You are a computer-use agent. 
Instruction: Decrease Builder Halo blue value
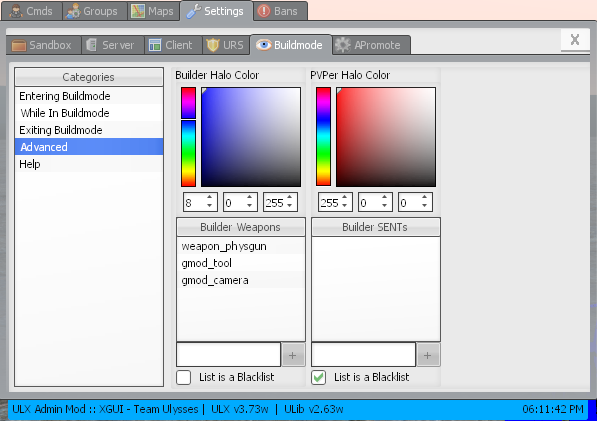(x=290, y=206)
